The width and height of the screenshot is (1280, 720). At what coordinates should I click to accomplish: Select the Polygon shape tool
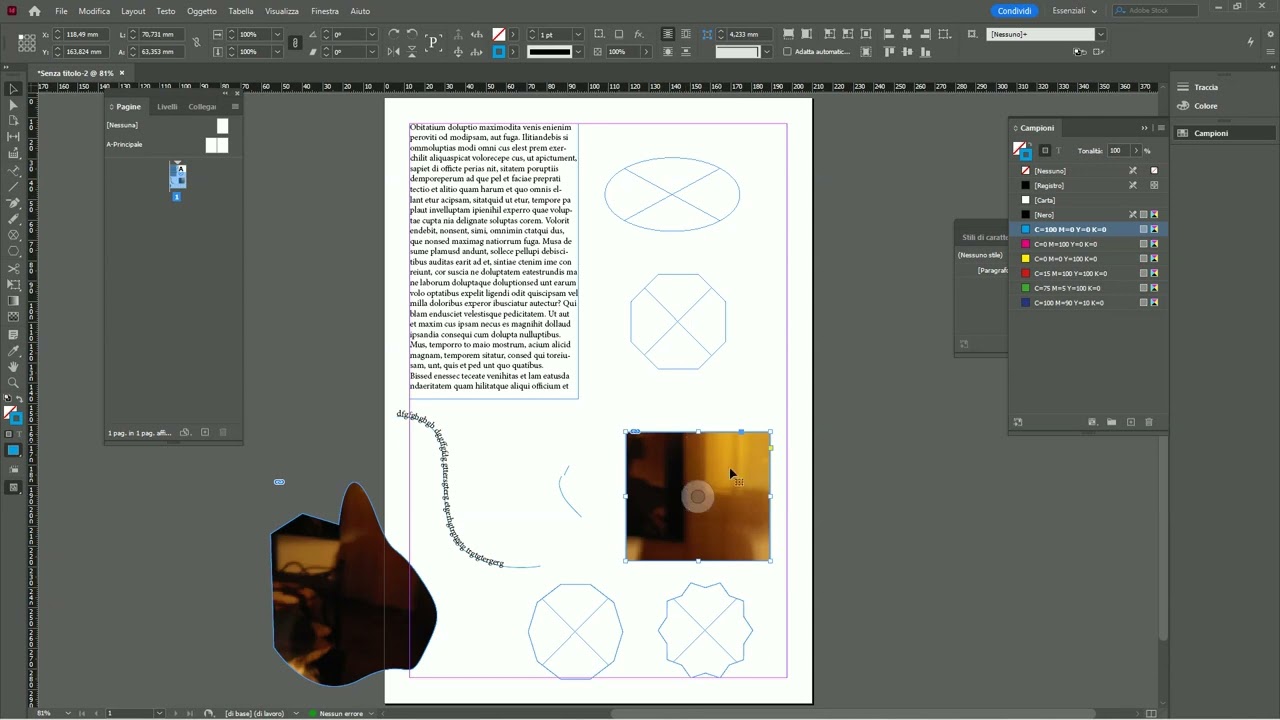click(x=13, y=251)
